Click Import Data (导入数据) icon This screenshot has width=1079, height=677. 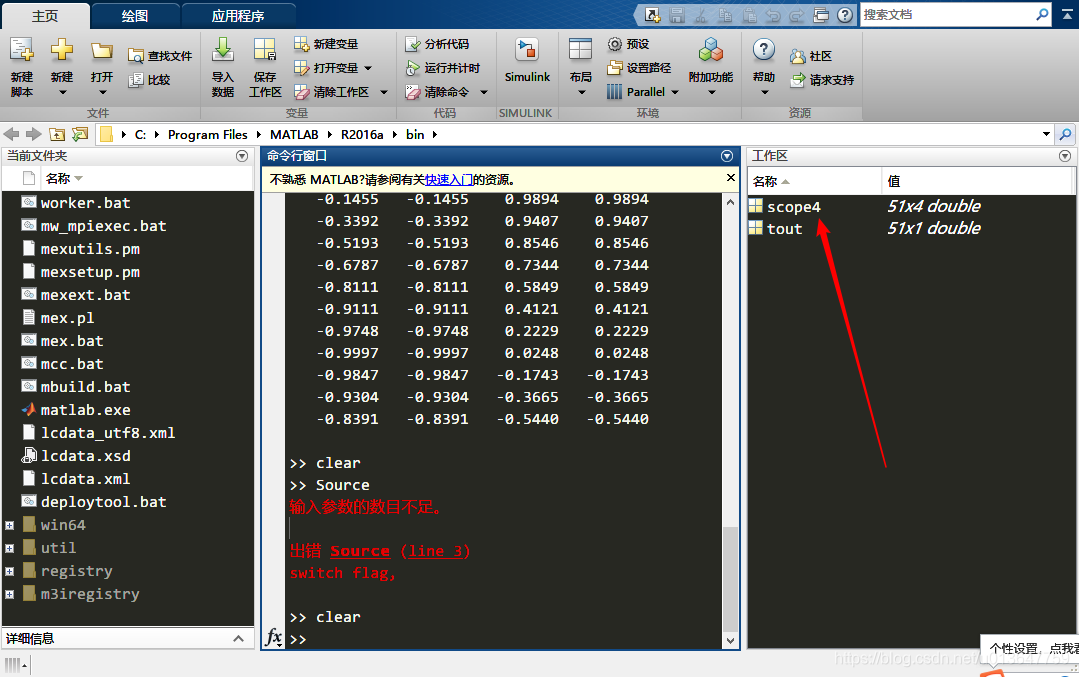(x=222, y=50)
